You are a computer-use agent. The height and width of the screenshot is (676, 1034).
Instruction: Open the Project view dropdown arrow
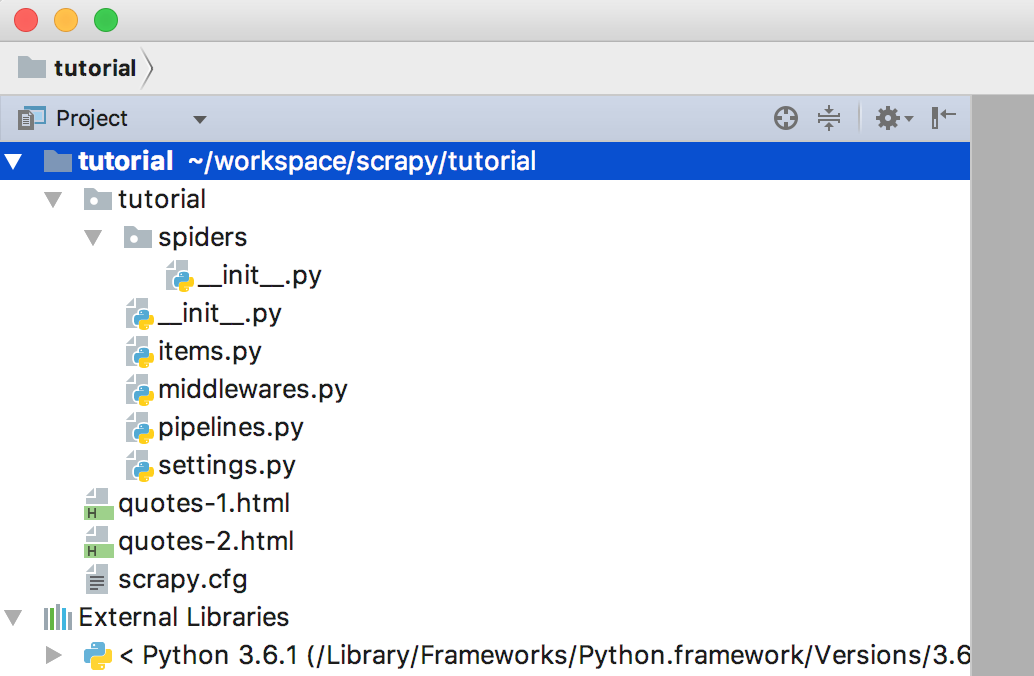(200, 119)
